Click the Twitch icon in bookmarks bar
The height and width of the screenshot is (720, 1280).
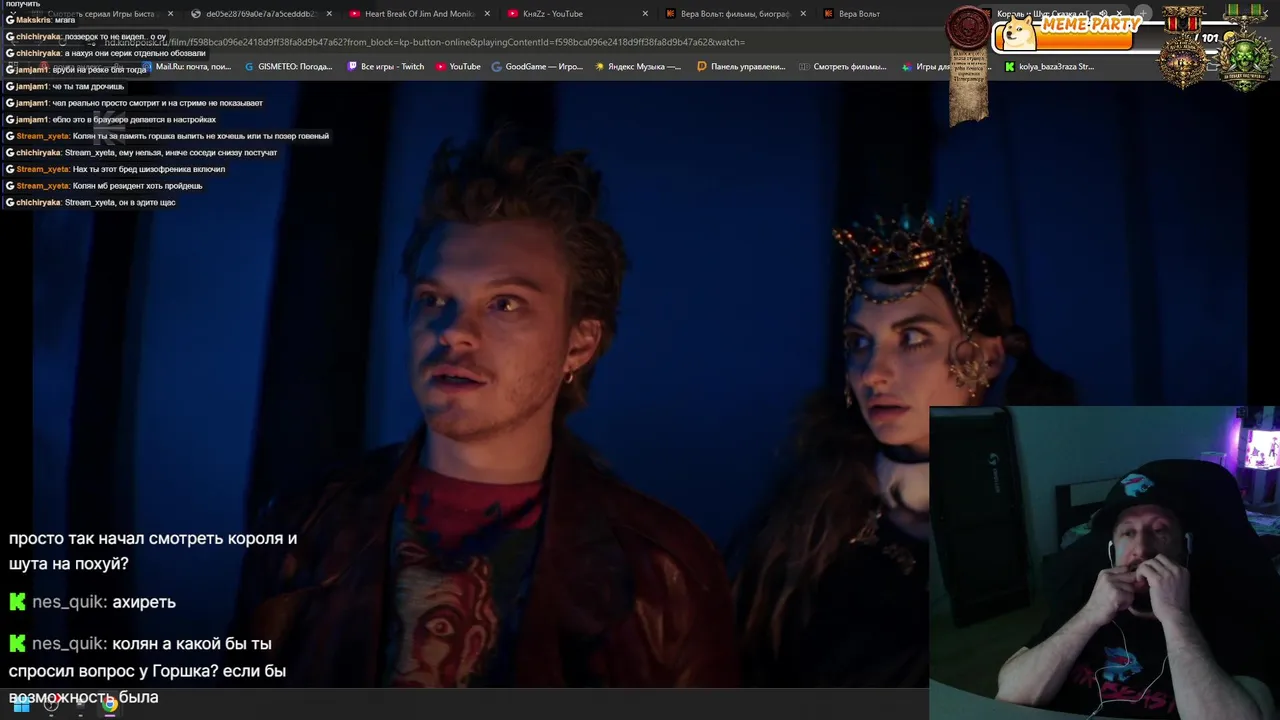pyautogui.click(x=352, y=67)
